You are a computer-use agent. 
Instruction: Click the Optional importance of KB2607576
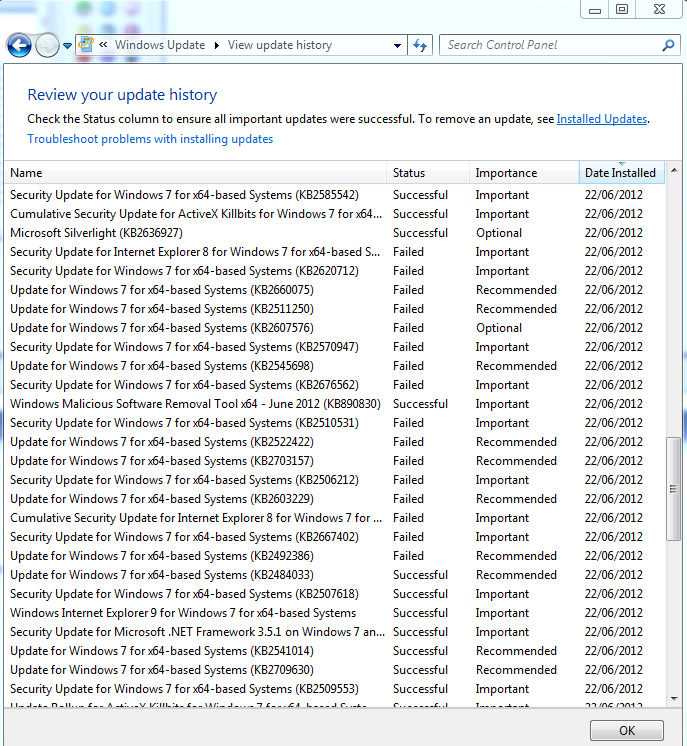click(499, 328)
